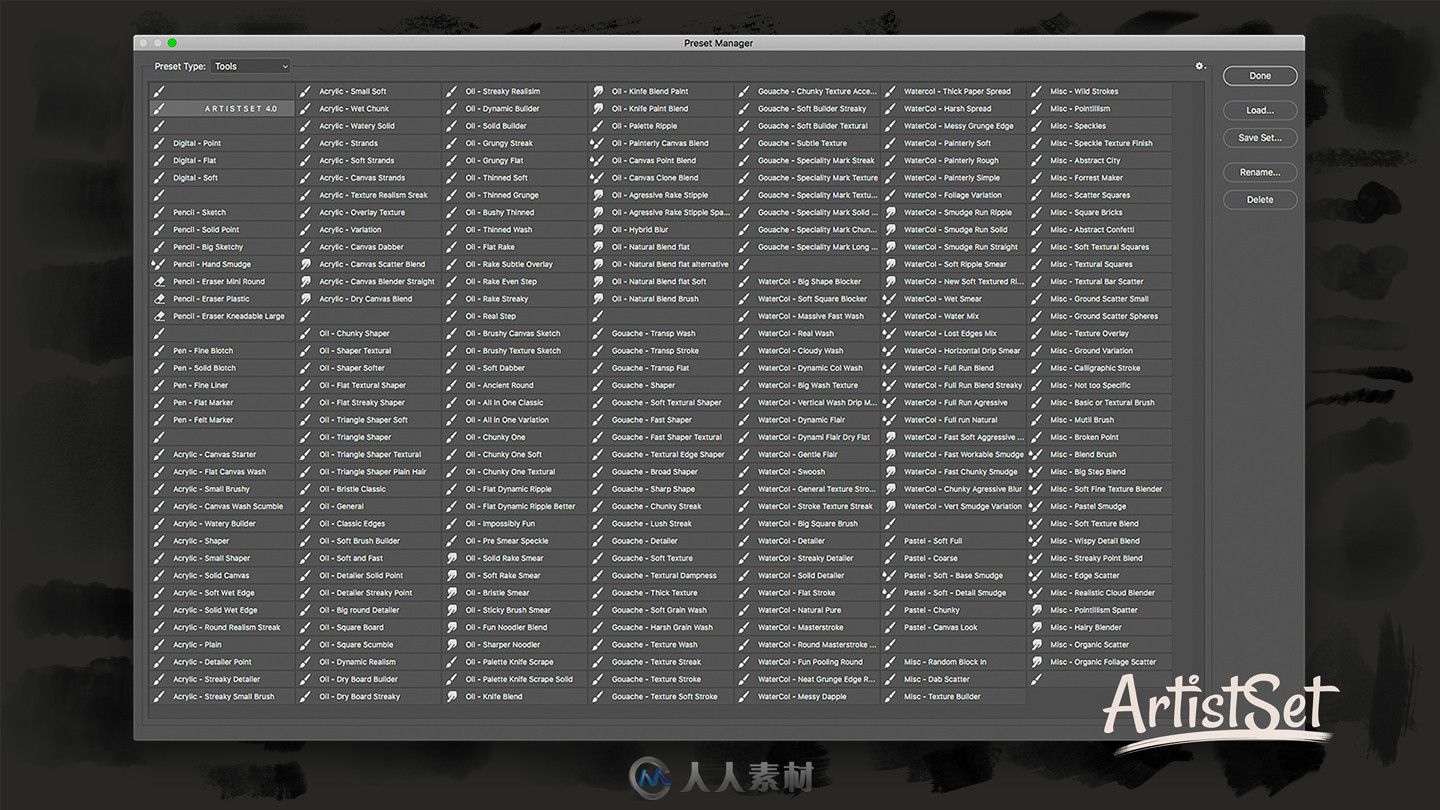Select the Gouache - Subtle Texture preset

point(806,143)
